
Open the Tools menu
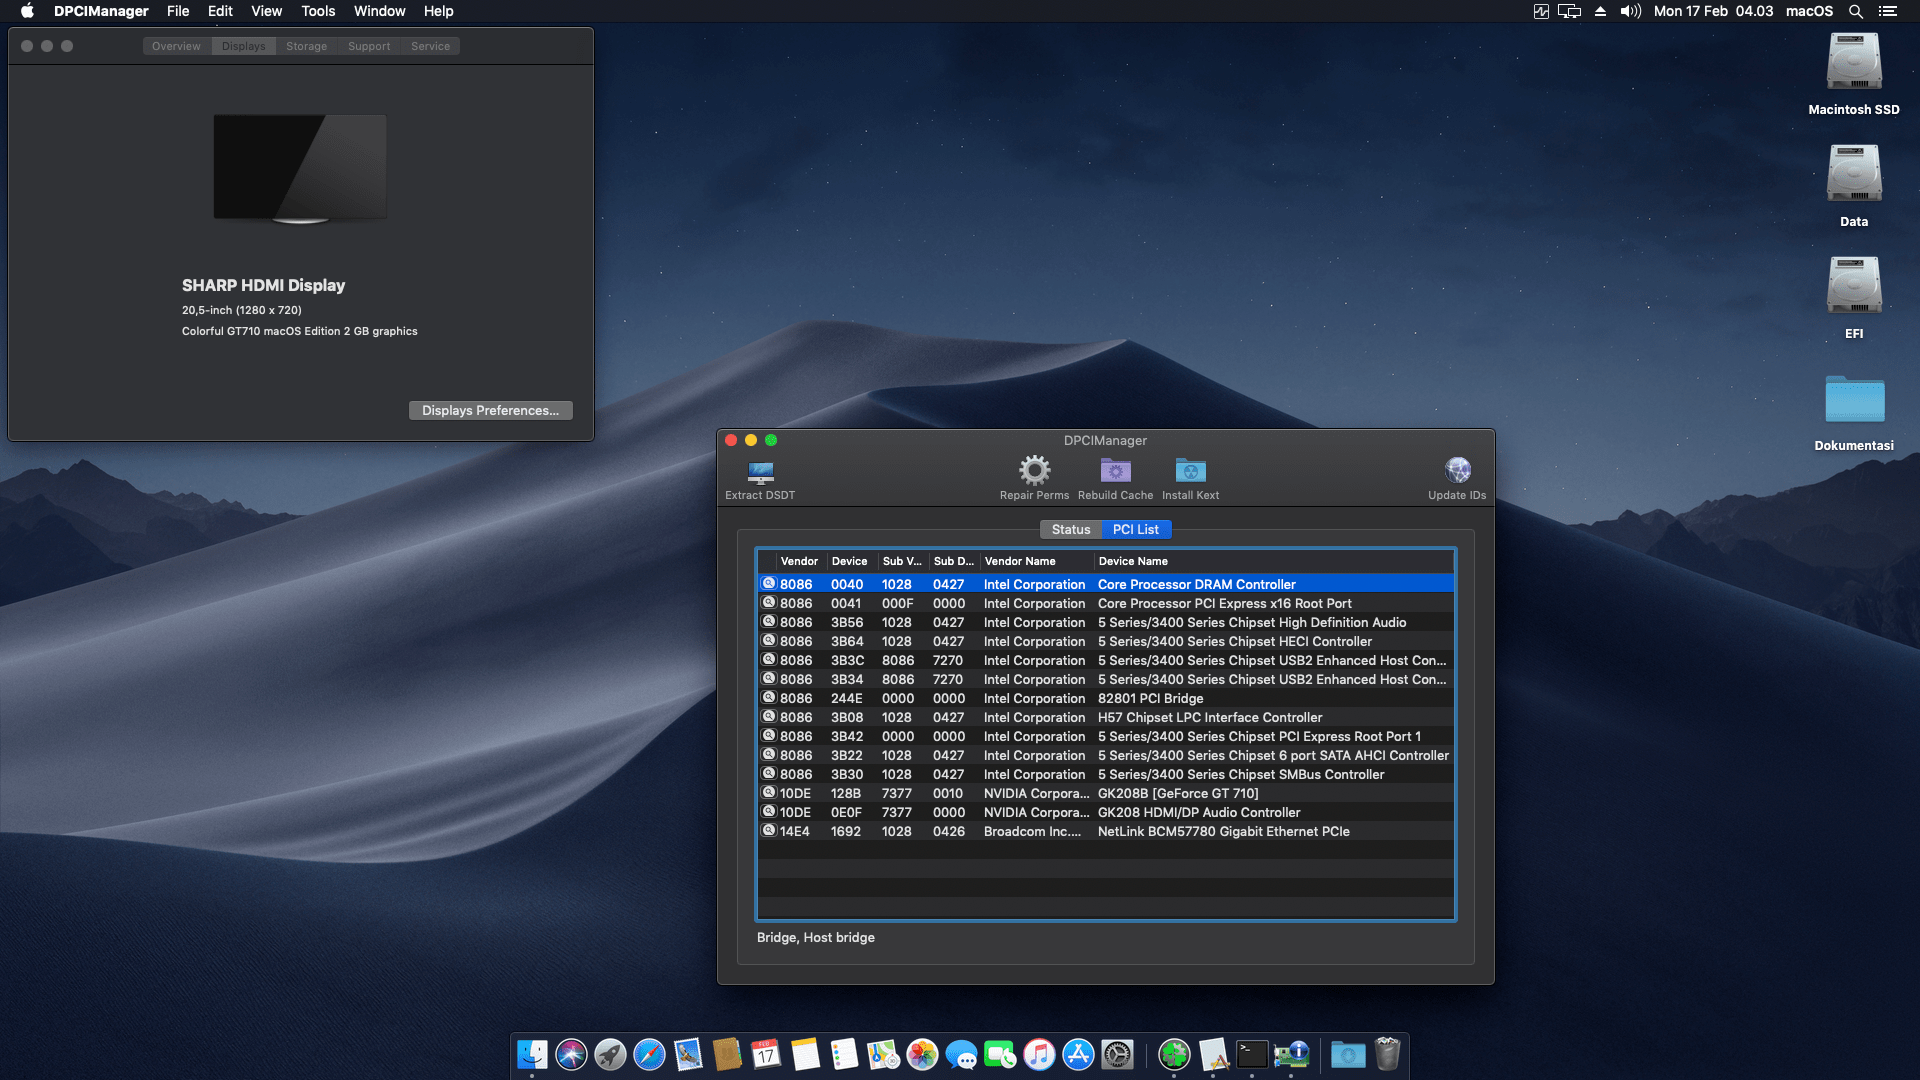(318, 11)
